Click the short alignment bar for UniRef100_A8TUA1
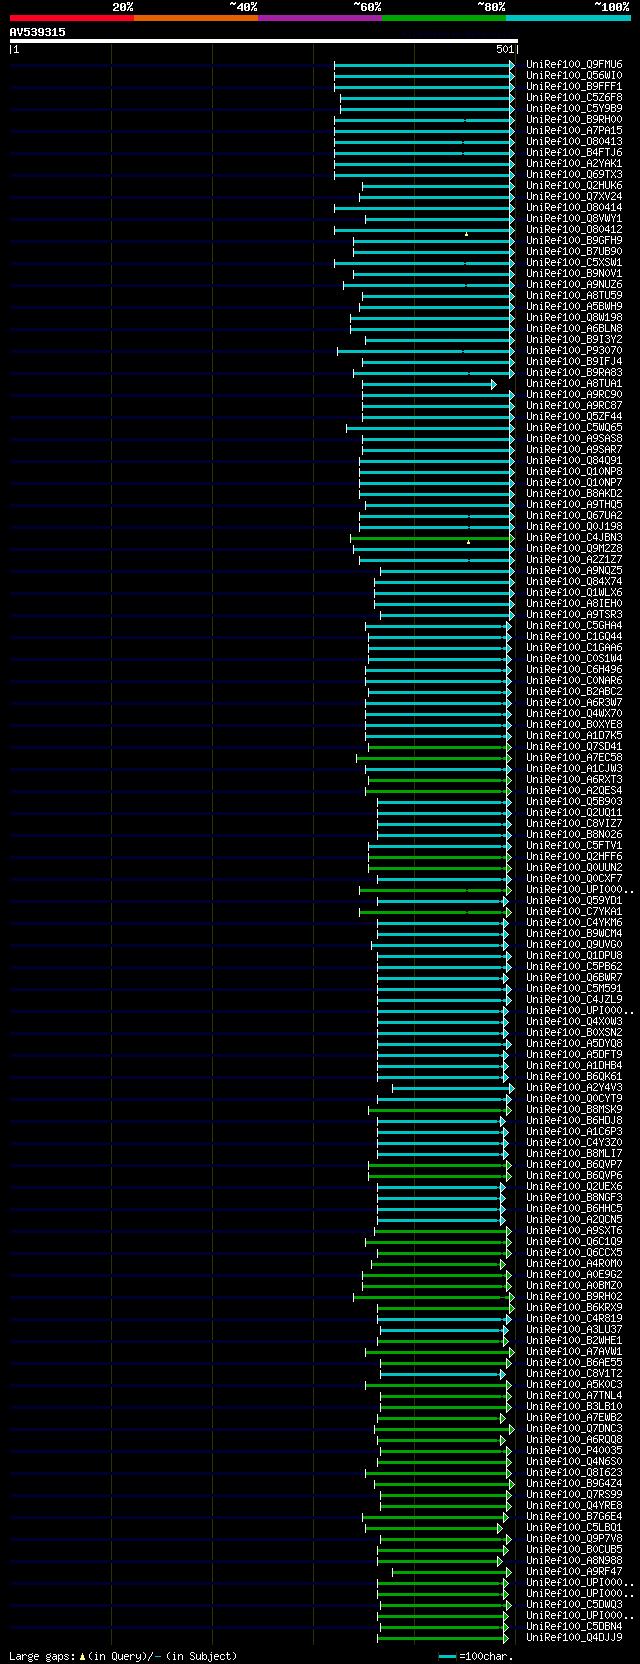The image size is (640, 1664). [x=428, y=384]
